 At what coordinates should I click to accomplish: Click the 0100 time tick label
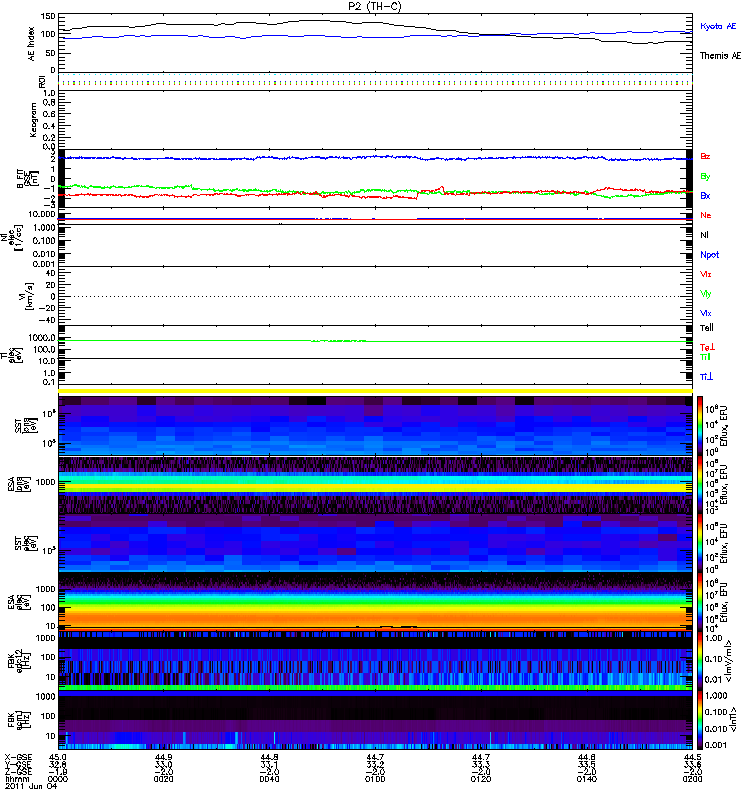tap(376, 780)
